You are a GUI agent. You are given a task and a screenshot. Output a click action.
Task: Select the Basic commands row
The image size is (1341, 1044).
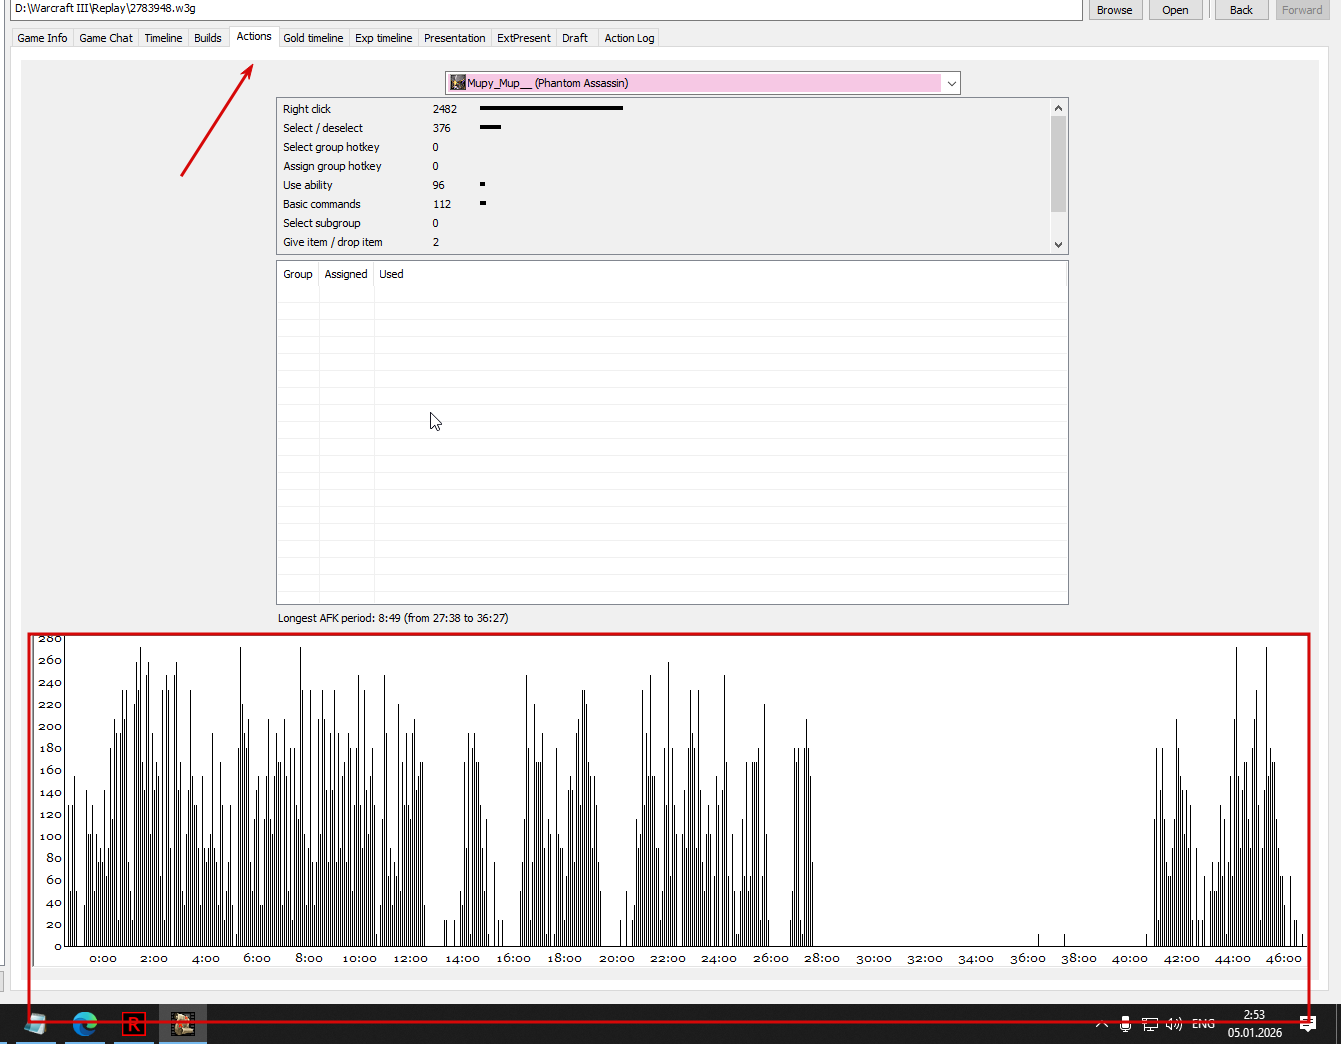point(663,204)
